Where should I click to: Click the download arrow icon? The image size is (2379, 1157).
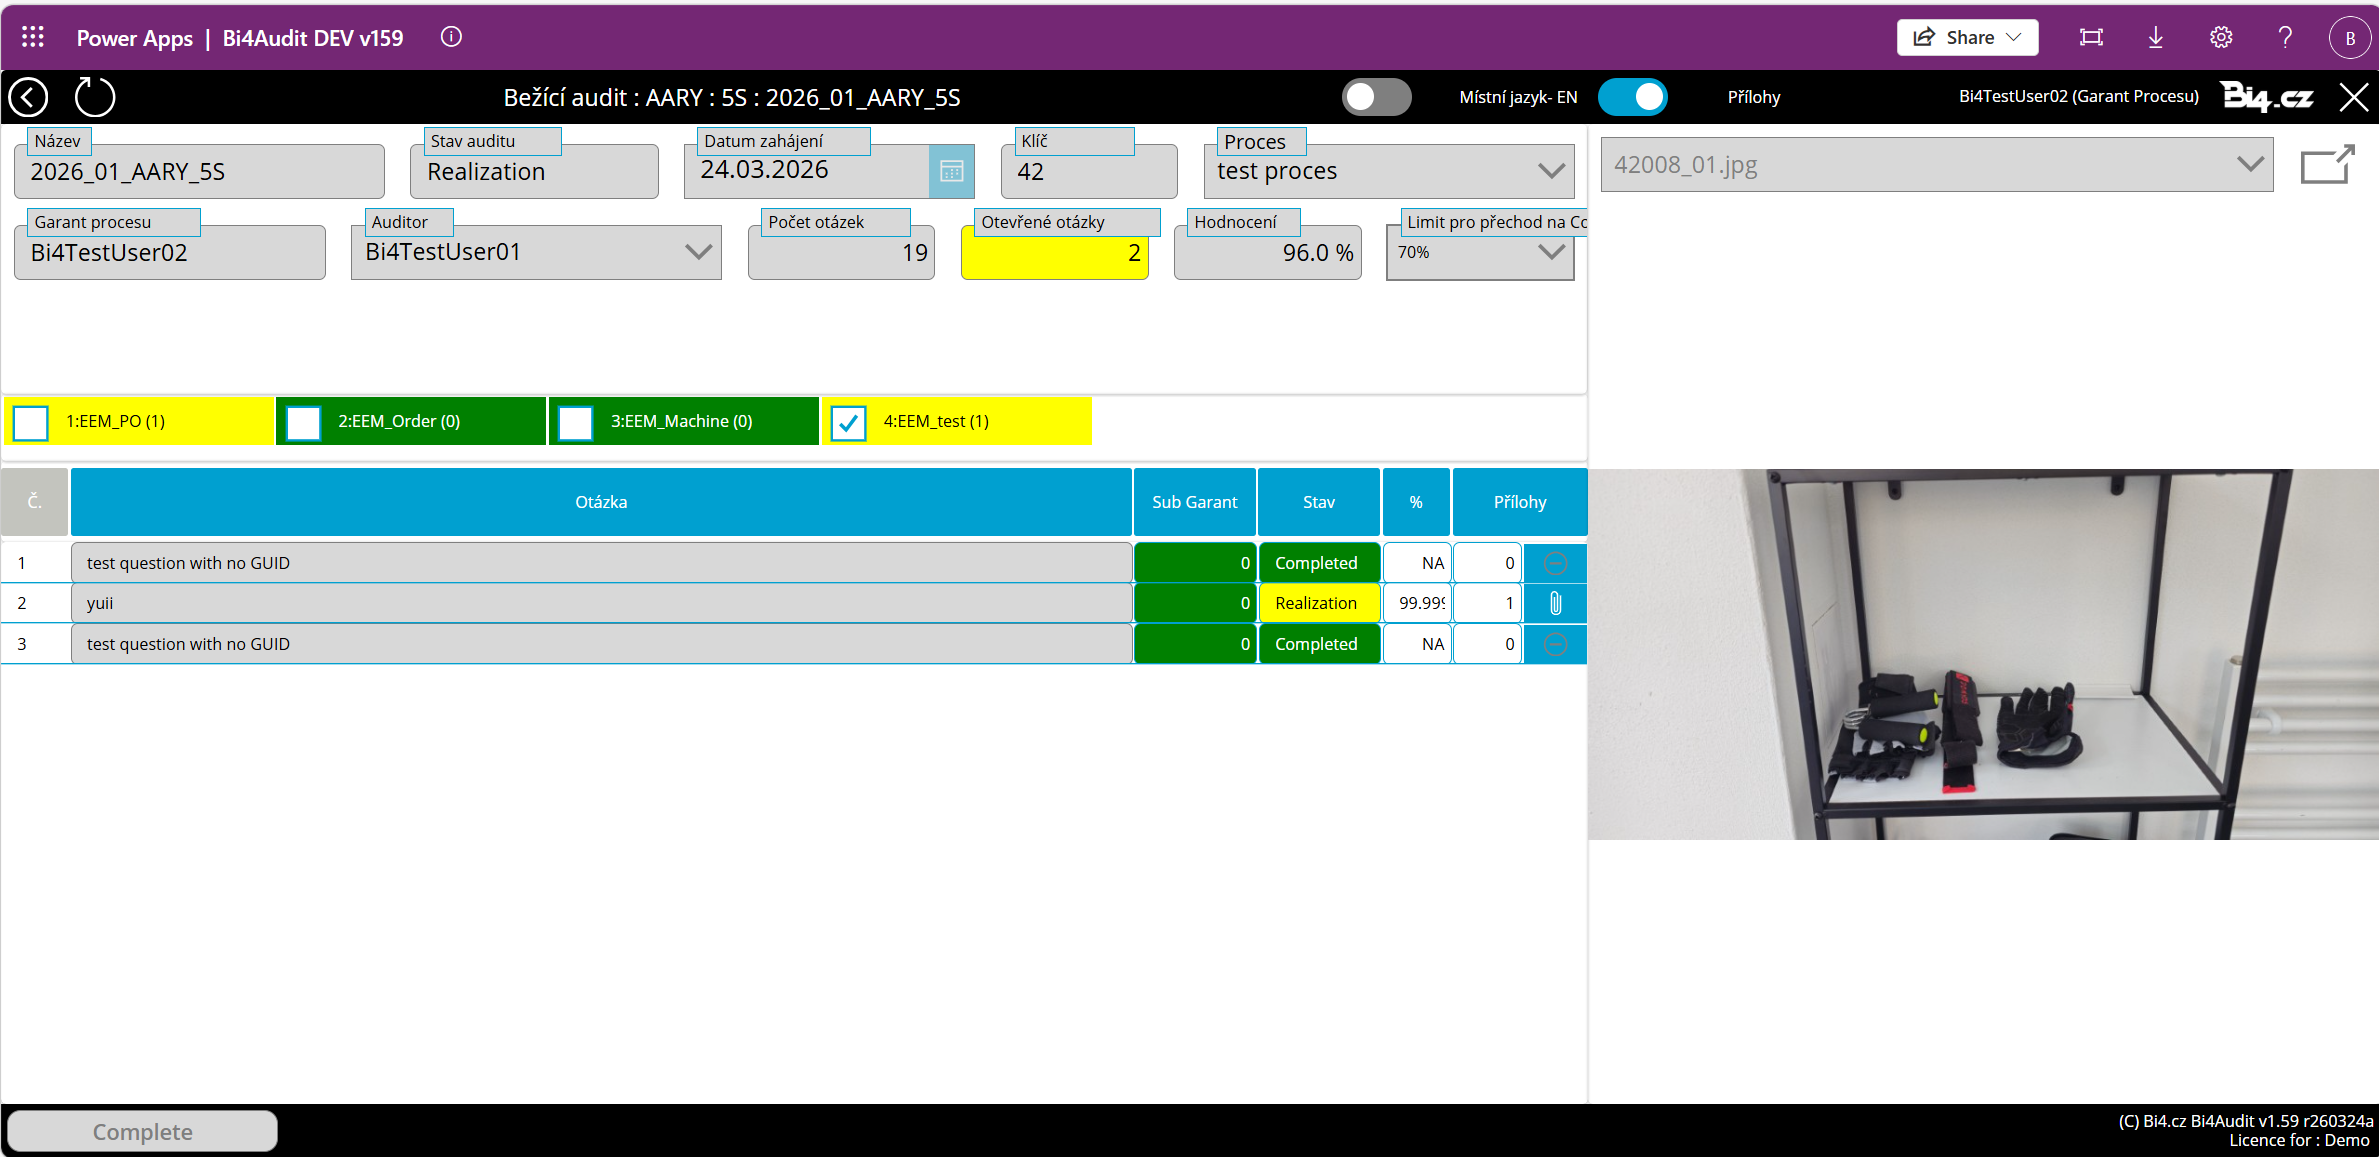[2155, 37]
